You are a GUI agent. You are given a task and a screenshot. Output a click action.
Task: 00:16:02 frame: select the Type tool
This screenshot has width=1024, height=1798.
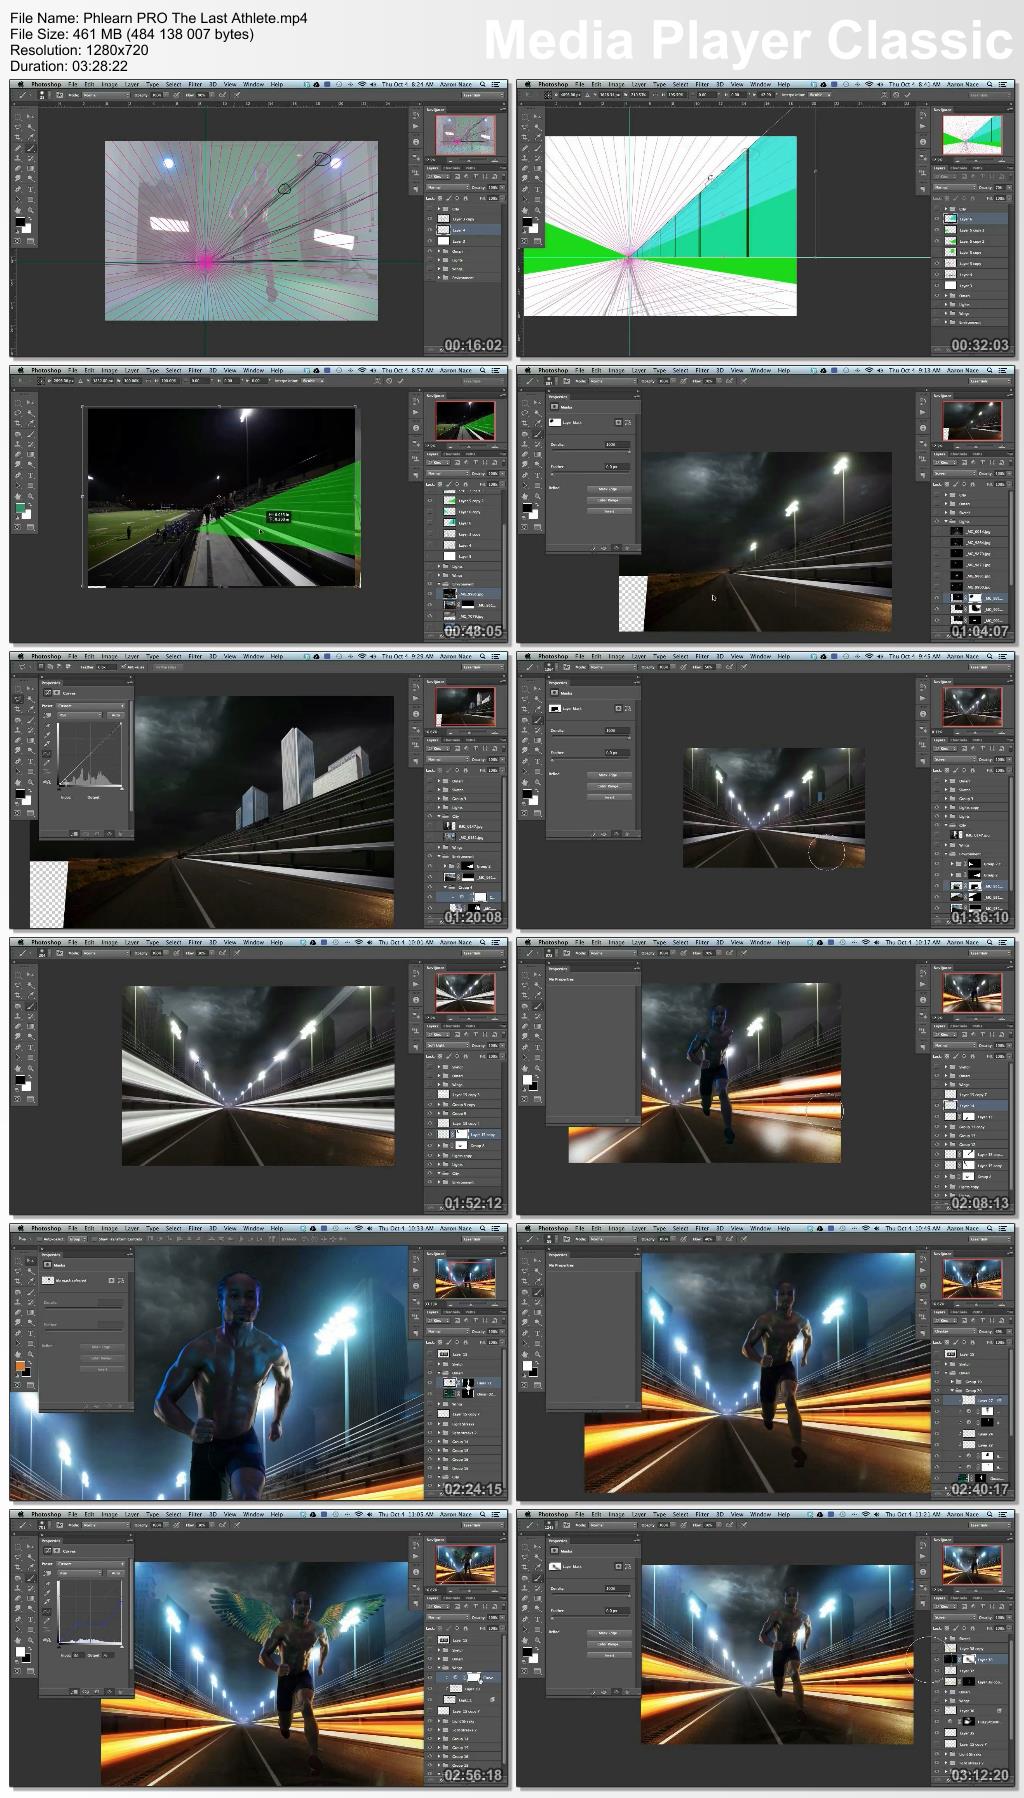coord(30,189)
